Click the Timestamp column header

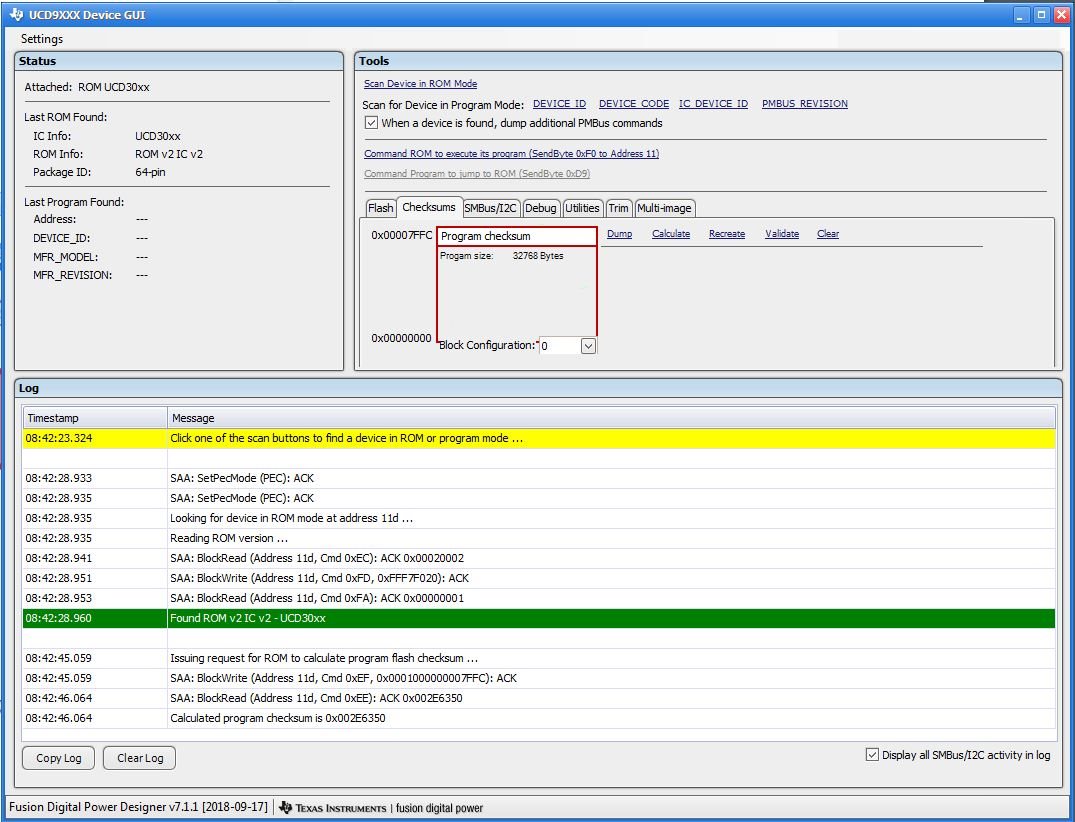pyautogui.click(x=95, y=418)
